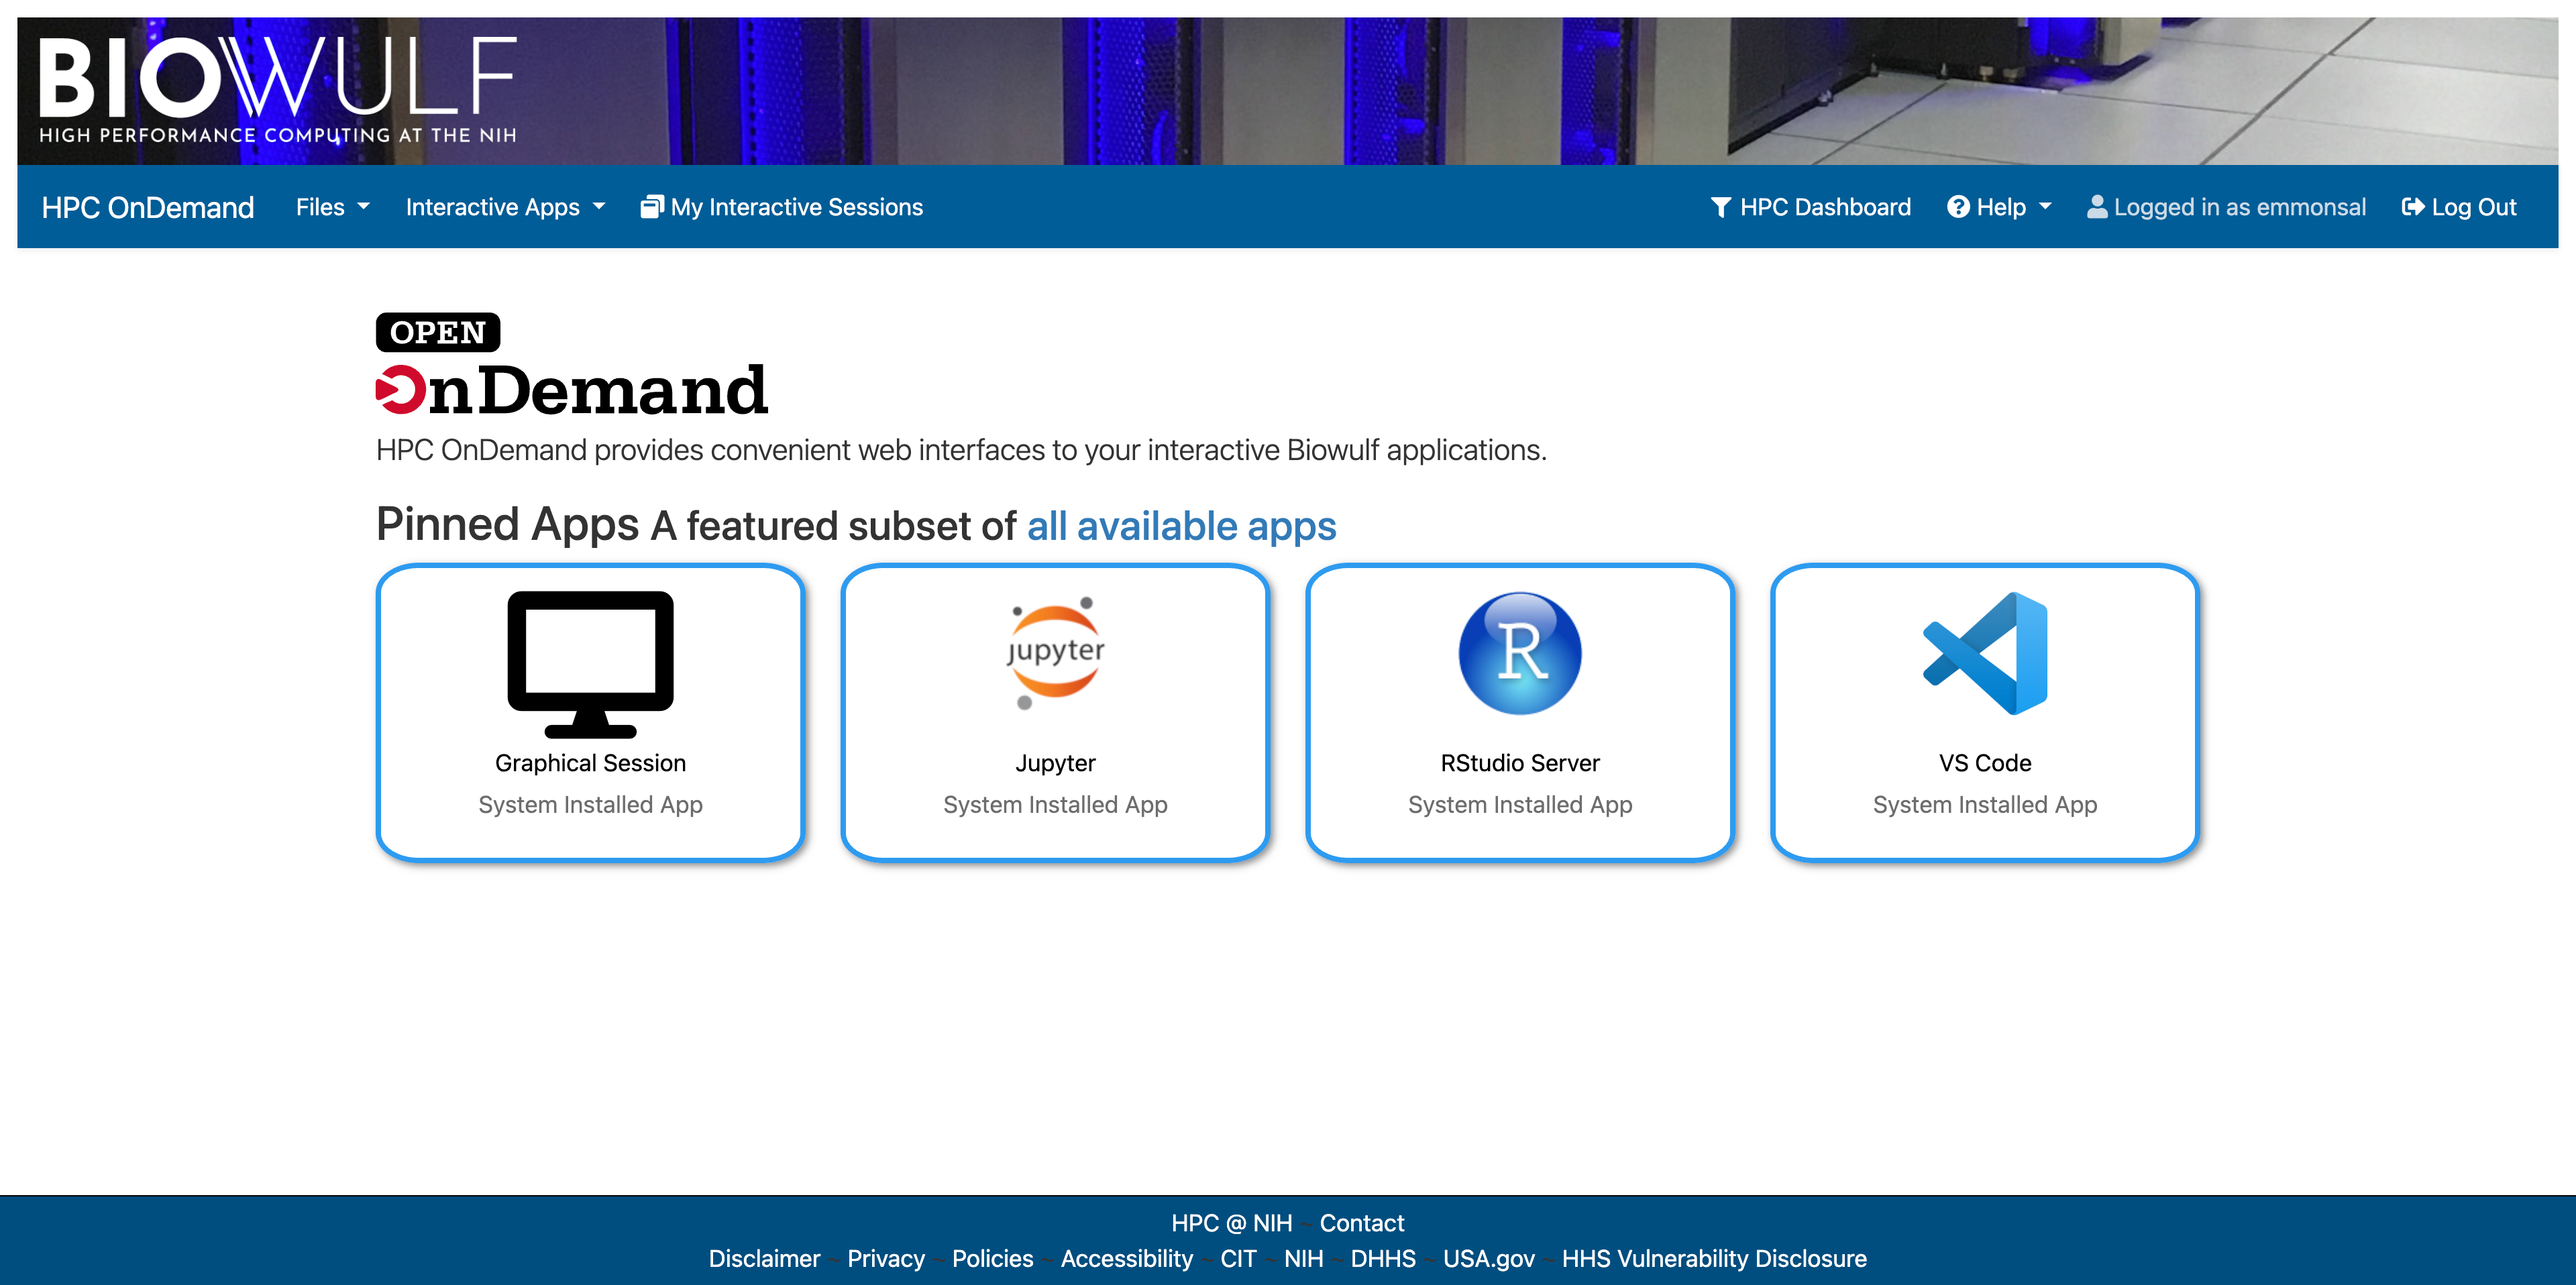This screenshot has width=2576, height=1285.
Task: Open HHS Vulnerability Disclosure link
Action: pos(1714,1259)
